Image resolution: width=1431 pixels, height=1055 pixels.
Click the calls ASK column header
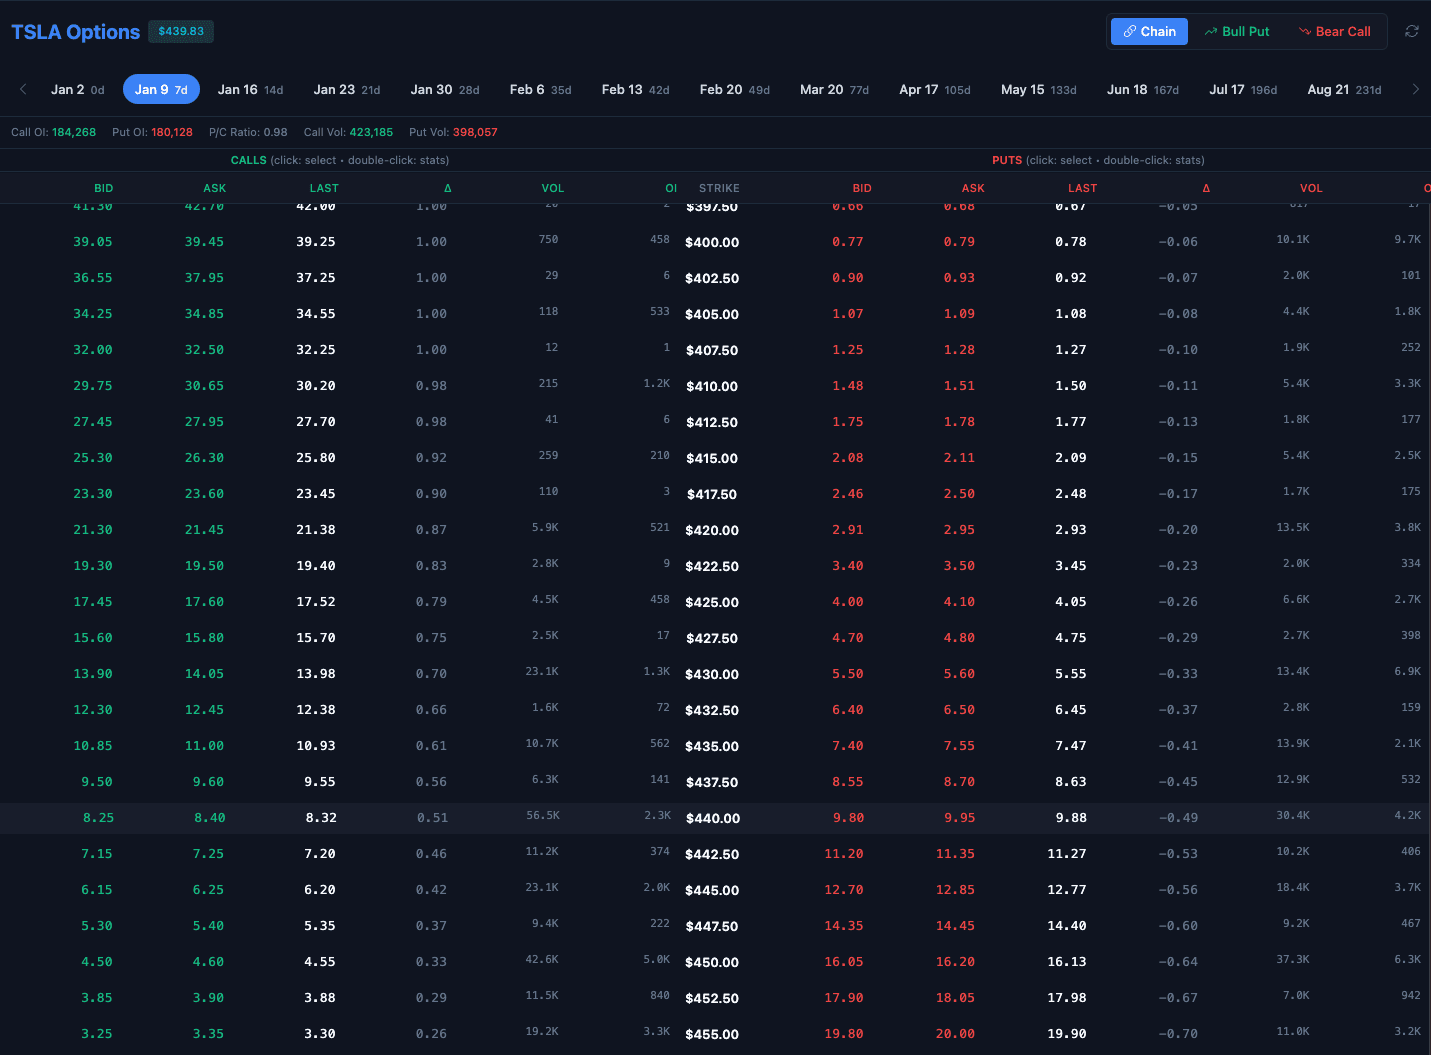(x=215, y=188)
